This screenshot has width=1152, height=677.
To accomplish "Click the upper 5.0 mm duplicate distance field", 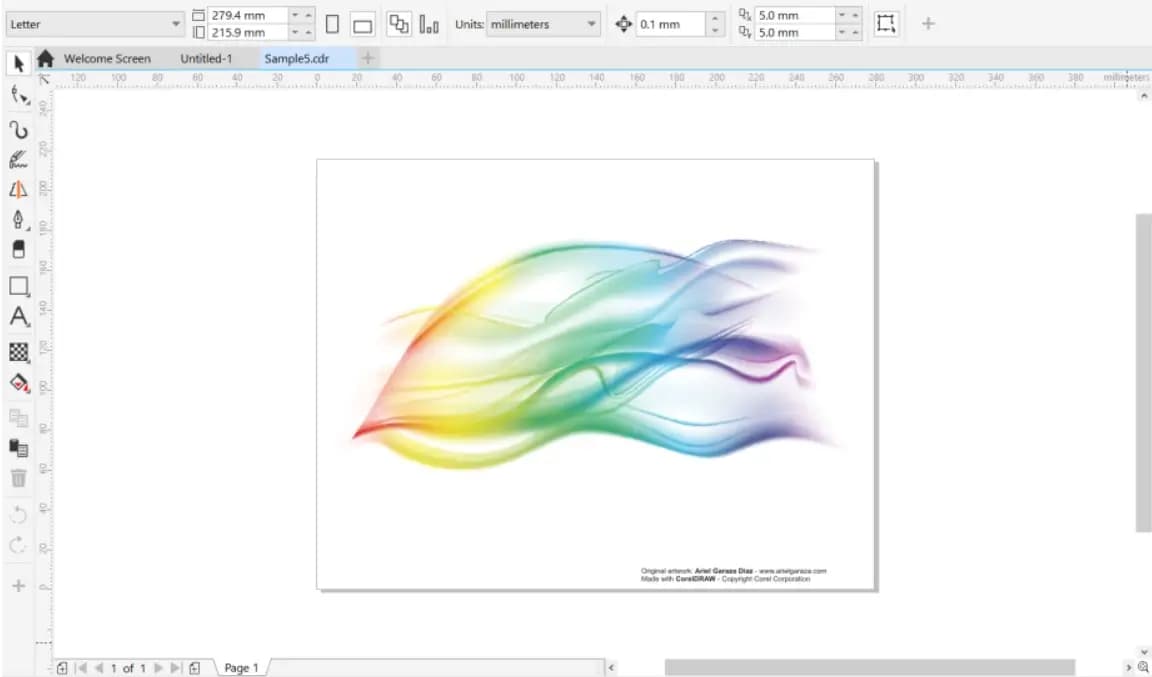I will [796, 15].
